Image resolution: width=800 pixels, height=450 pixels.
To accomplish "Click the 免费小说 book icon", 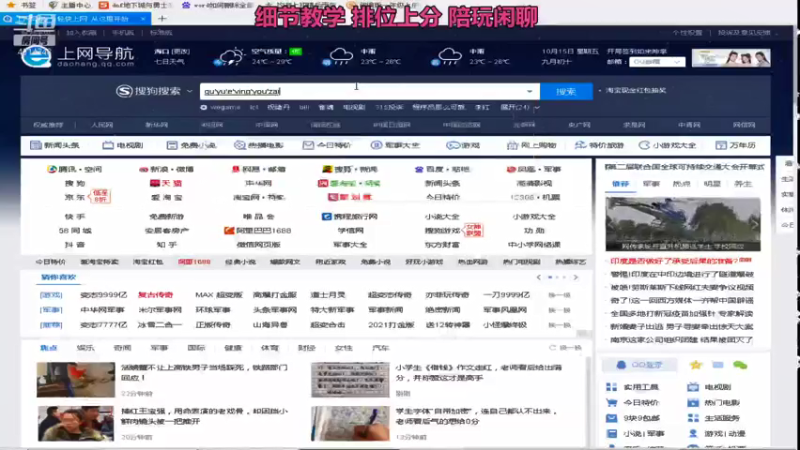I will coord(172,145).
